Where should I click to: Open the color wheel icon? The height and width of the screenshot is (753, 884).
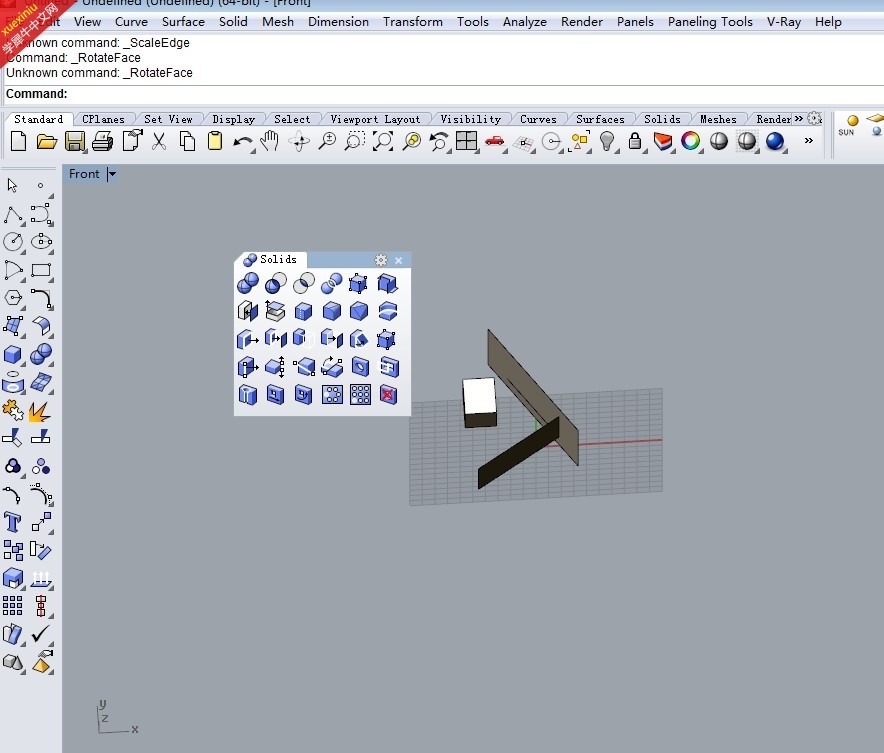point(691,141)
